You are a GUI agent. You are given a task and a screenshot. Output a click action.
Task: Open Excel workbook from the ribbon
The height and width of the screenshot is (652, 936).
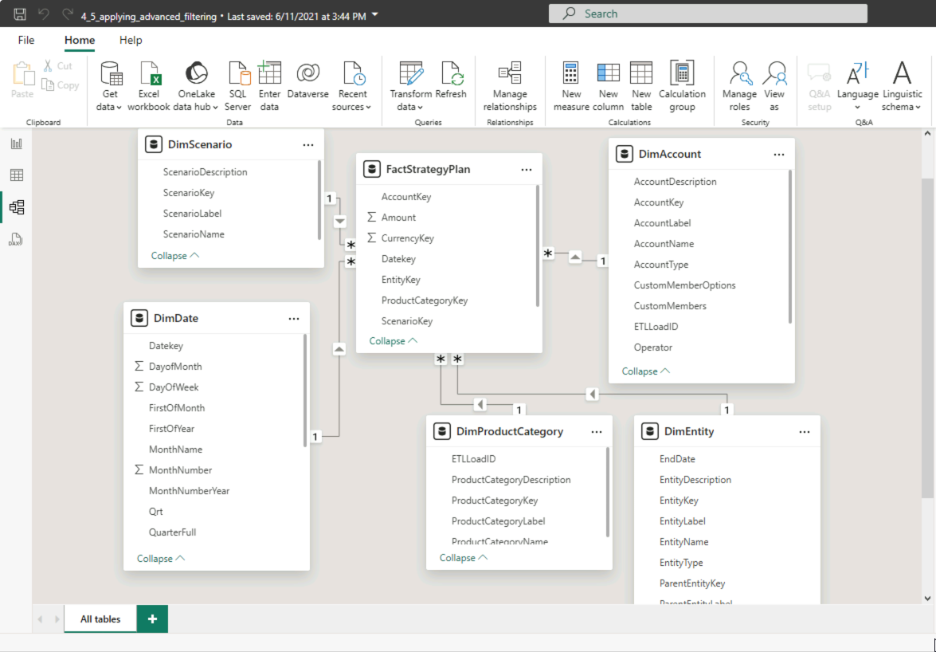click(x=149, y=85)
